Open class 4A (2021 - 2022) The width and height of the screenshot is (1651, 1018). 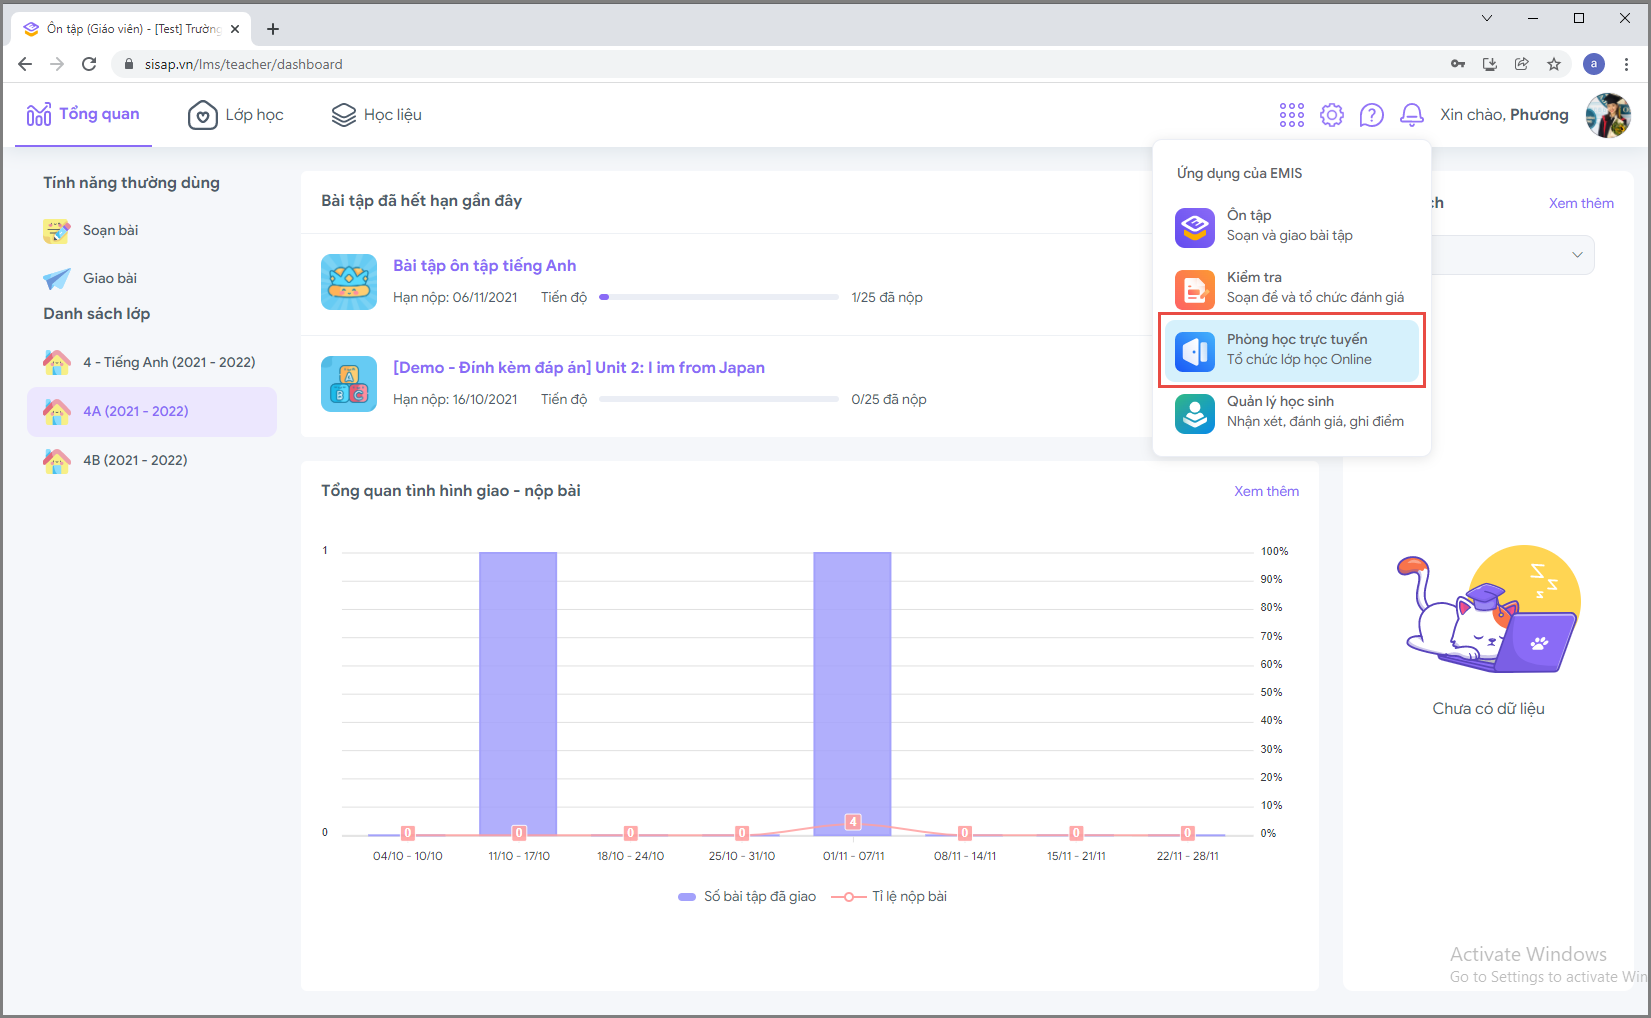coord(152,411)
